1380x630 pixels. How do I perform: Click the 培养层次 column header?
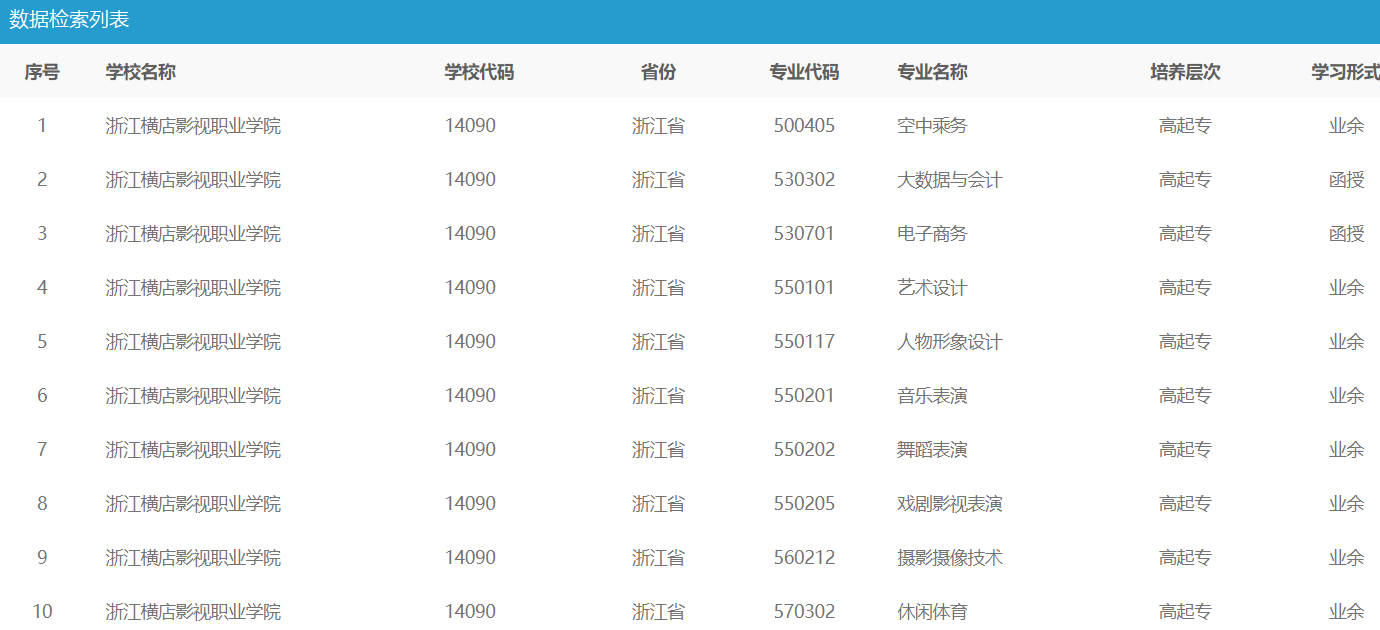tap(1185, 72)
